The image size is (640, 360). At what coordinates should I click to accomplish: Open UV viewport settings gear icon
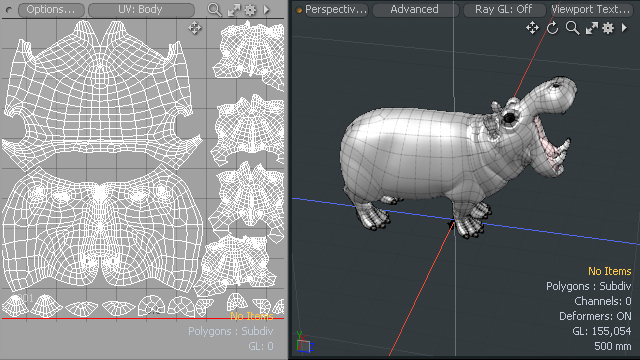pyautogui.click(x=250, y=10)
